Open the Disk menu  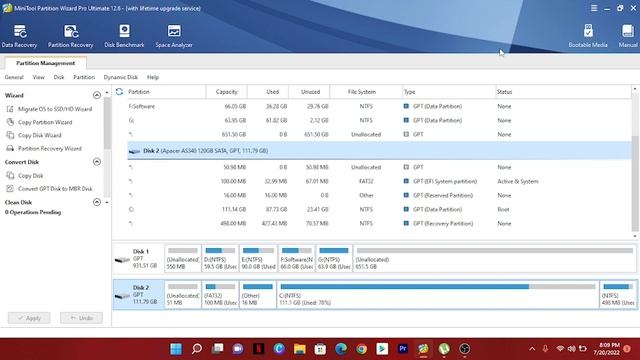59,77
